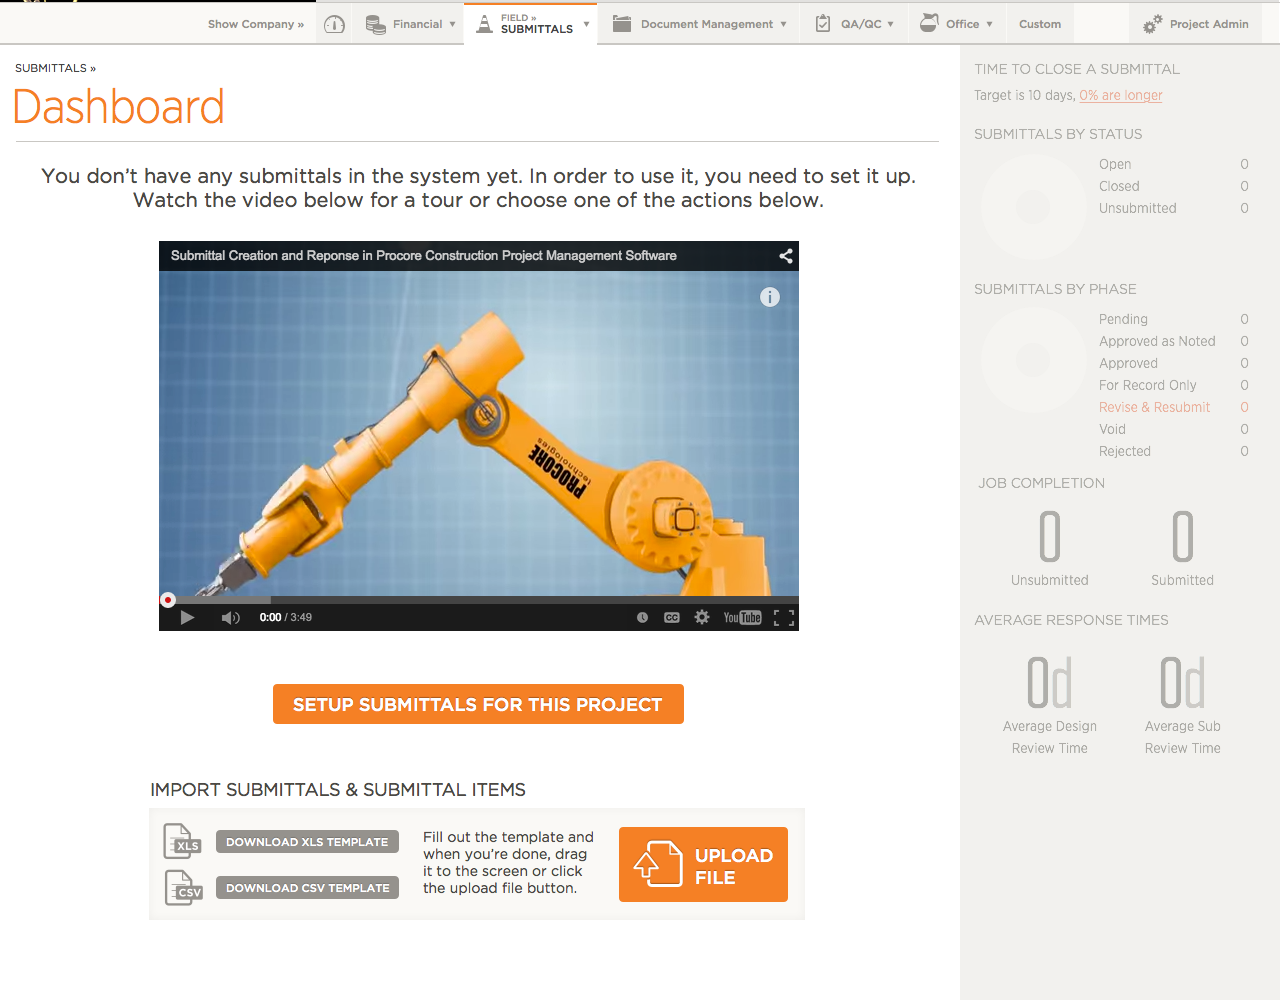Click Download XLS Template button
This screenshot has height=1000, width=1280.
pos(307,842)
